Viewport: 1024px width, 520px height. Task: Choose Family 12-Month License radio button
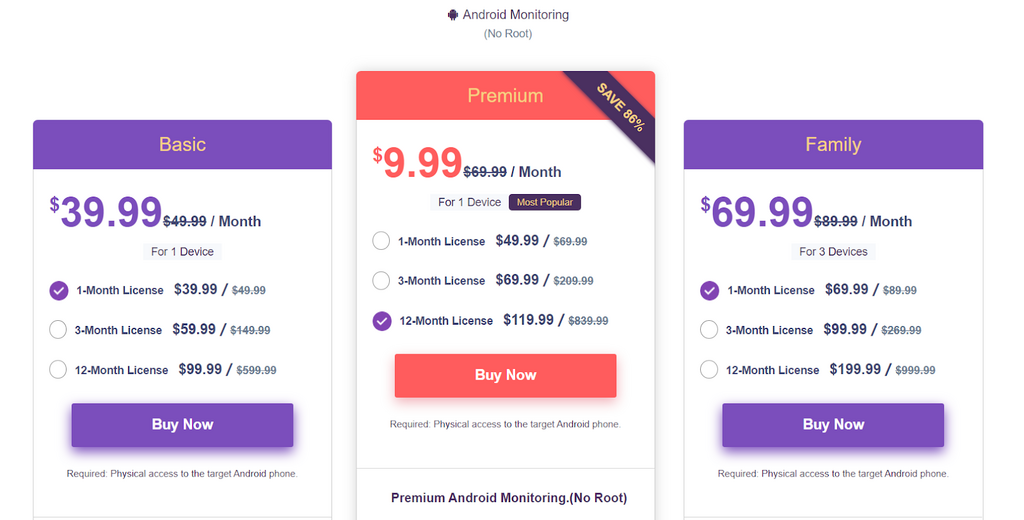point(709,369)
